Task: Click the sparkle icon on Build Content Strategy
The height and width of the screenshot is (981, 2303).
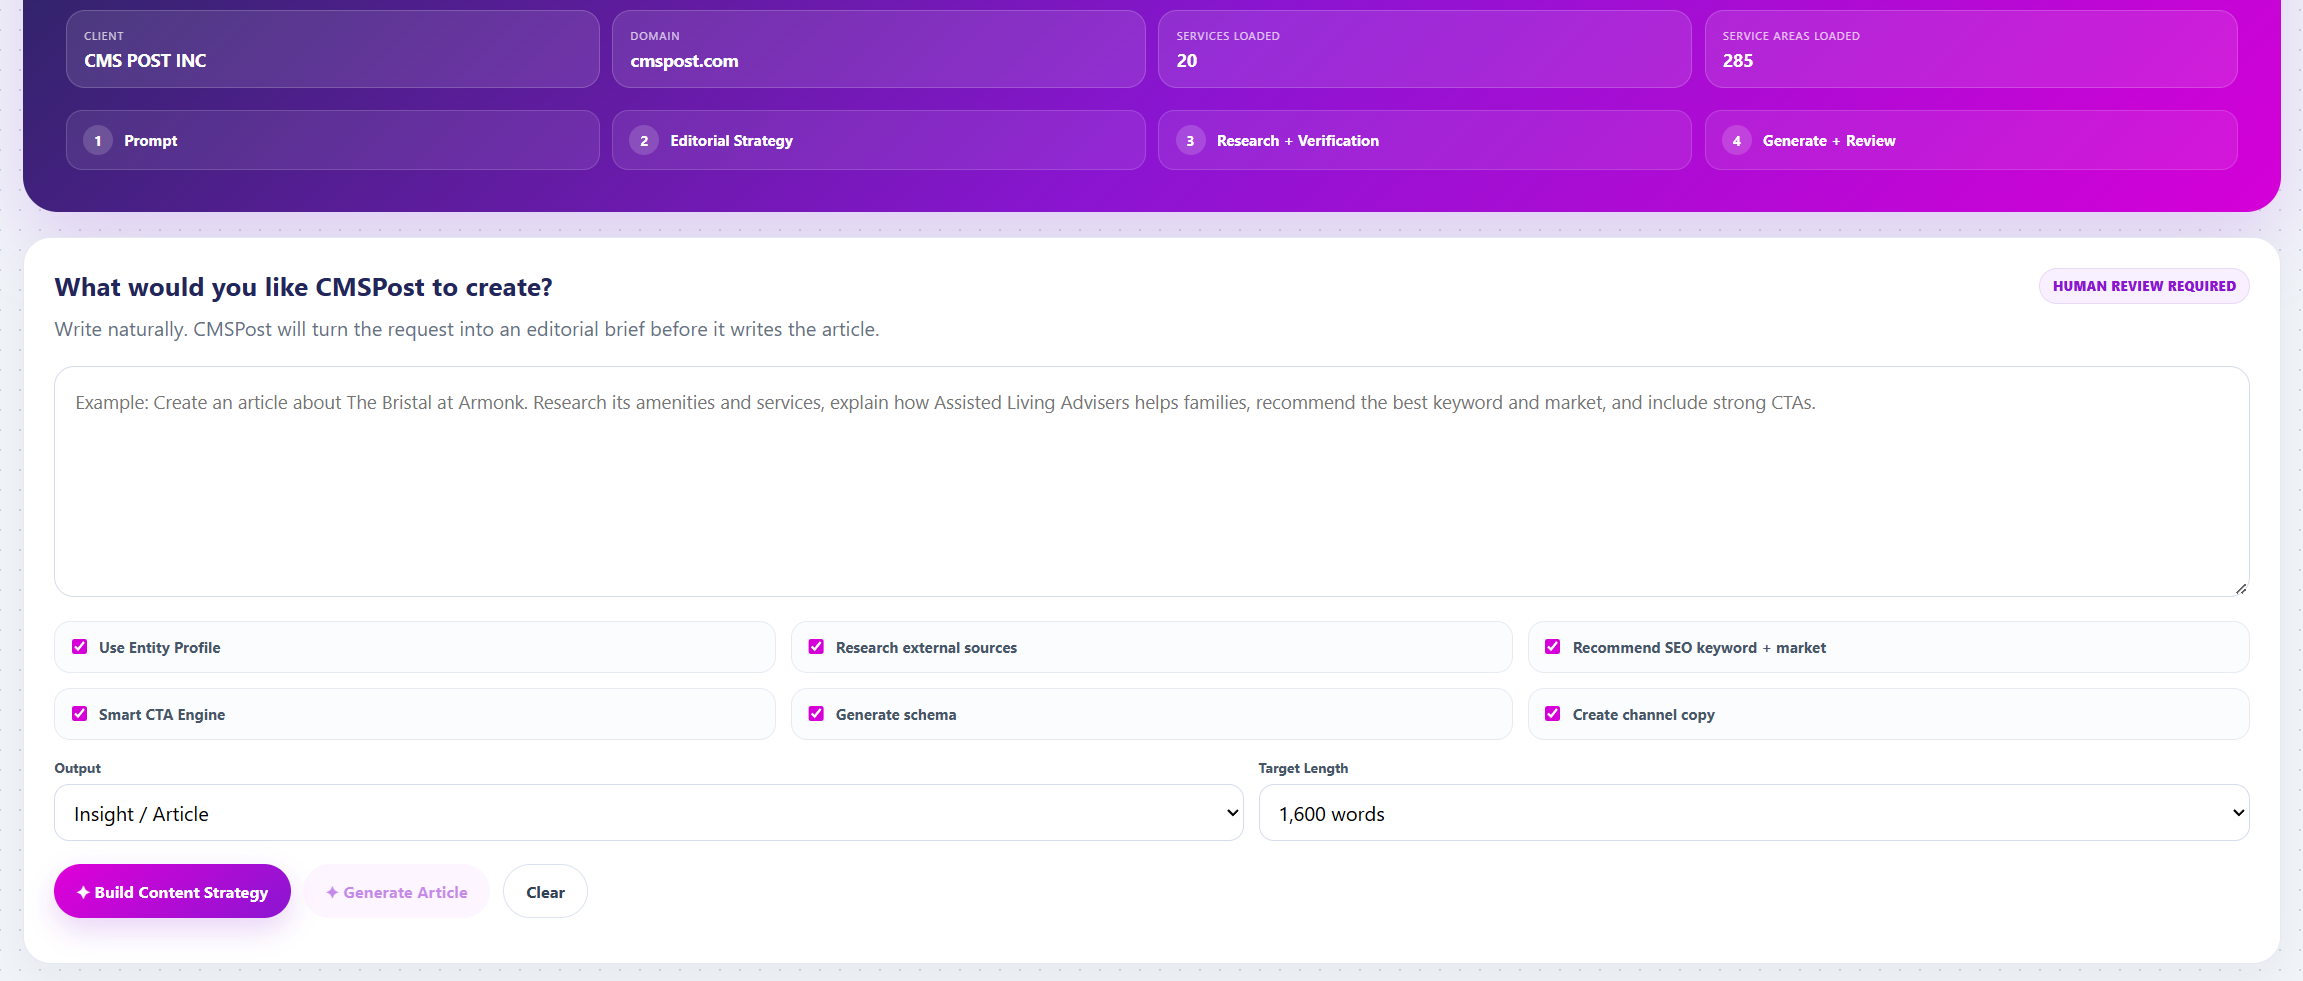Action: pyautogui.click(x=83, y=892)
